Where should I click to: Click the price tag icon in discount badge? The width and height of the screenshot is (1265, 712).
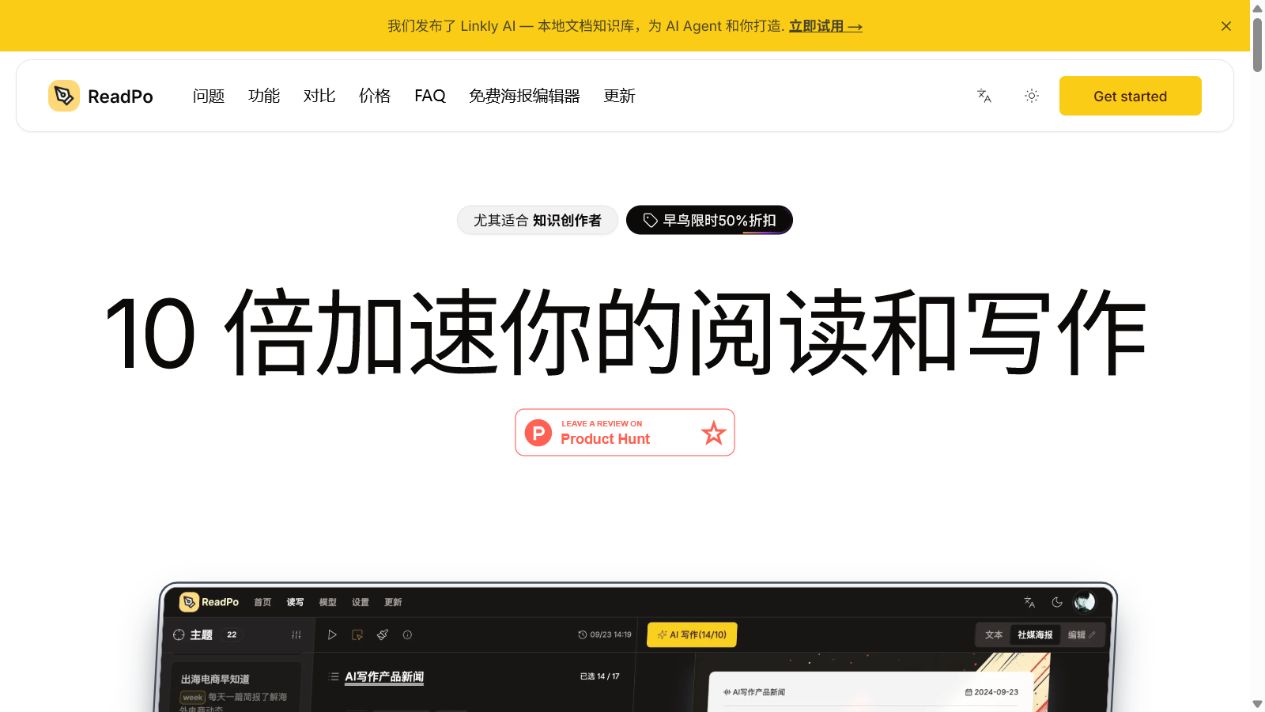[650, 220]
